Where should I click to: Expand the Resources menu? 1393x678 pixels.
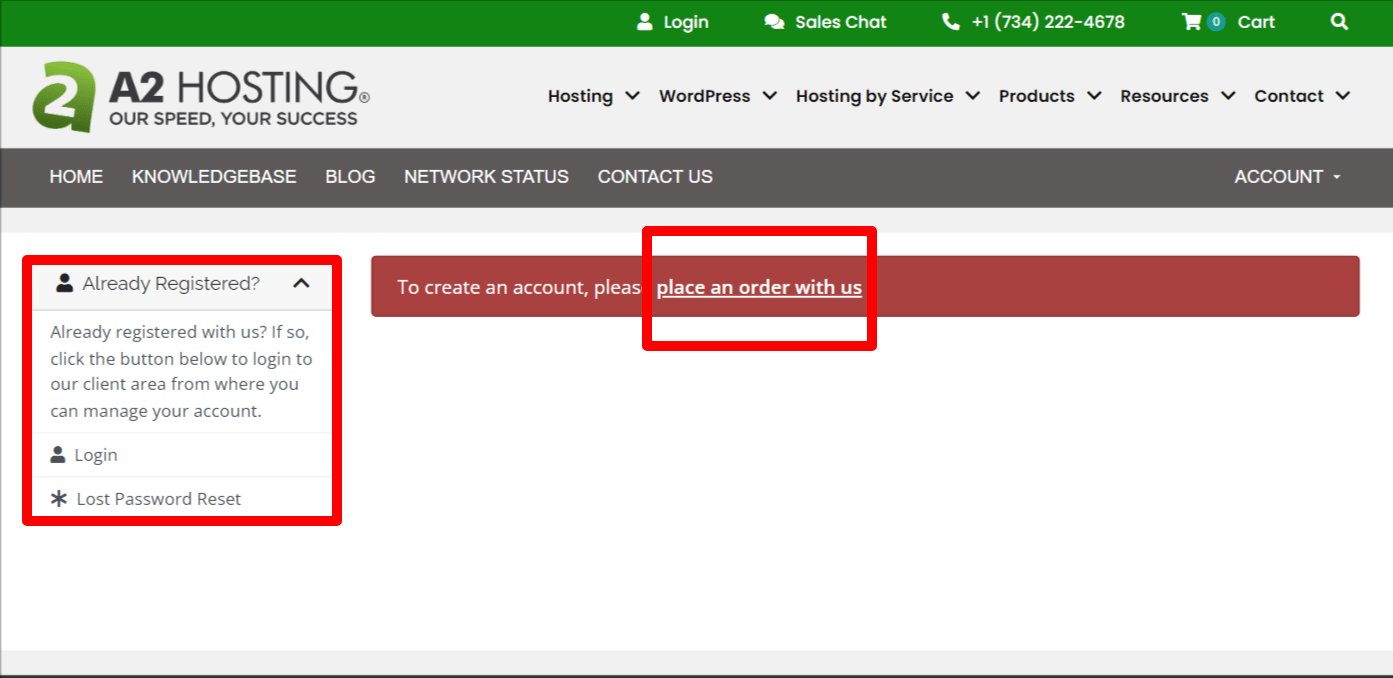point(1176,96)
